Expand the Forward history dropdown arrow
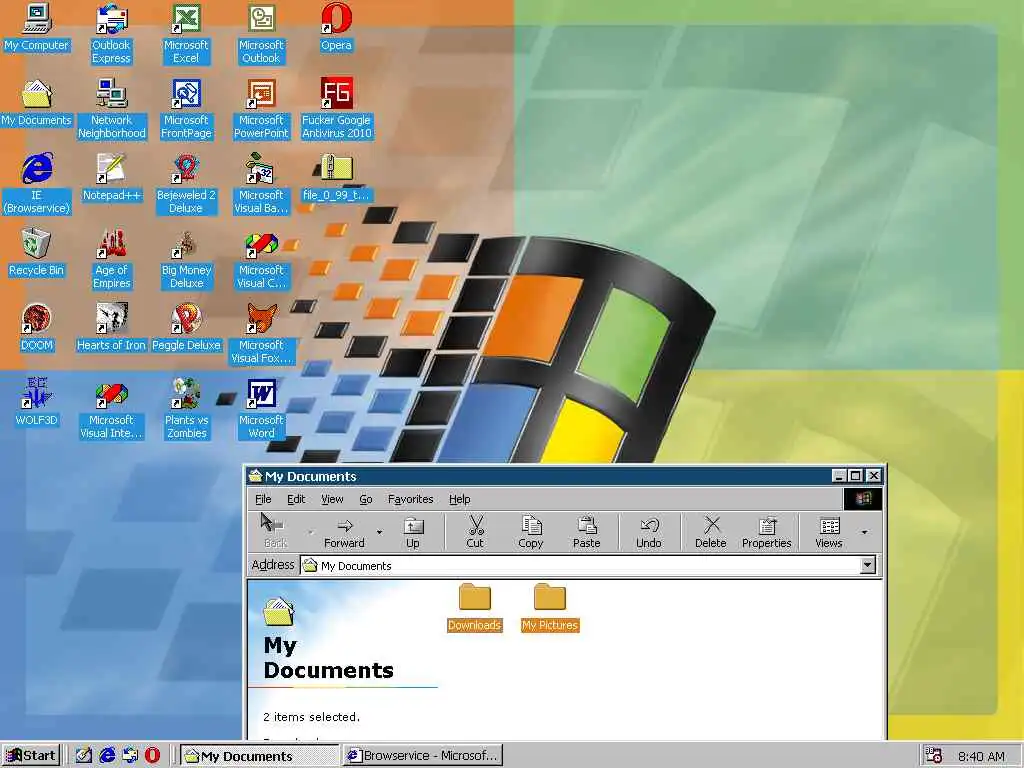 click(379, 532)
